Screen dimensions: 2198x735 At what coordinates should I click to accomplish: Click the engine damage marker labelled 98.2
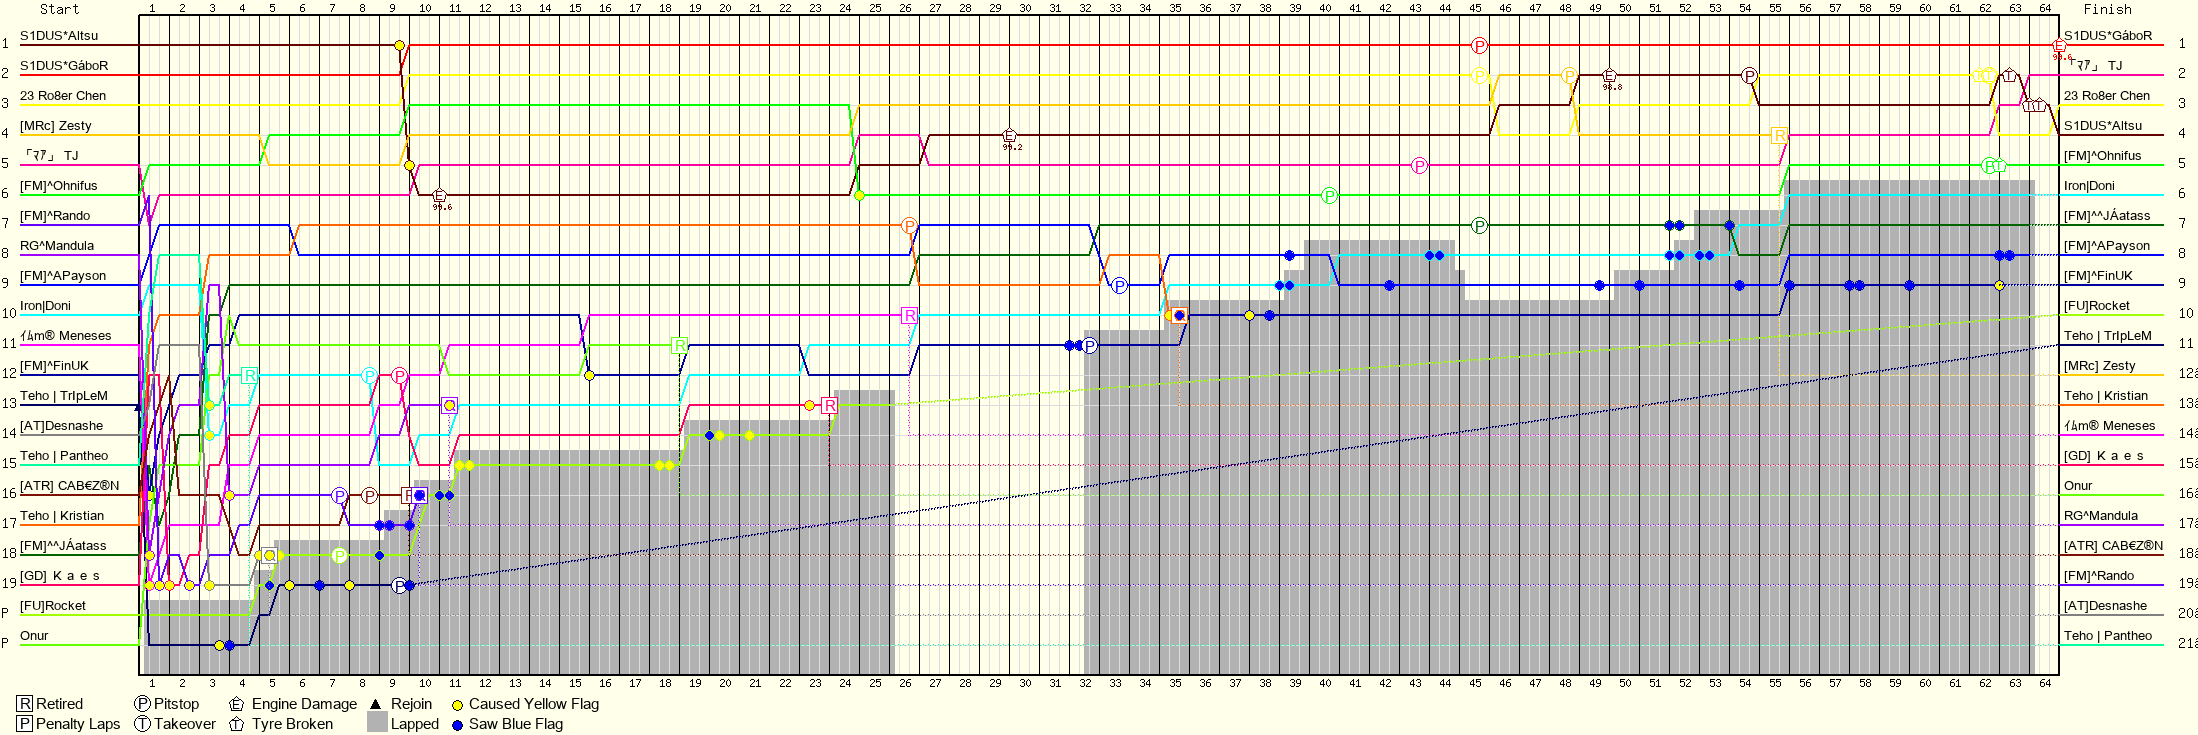[1010, 136]
